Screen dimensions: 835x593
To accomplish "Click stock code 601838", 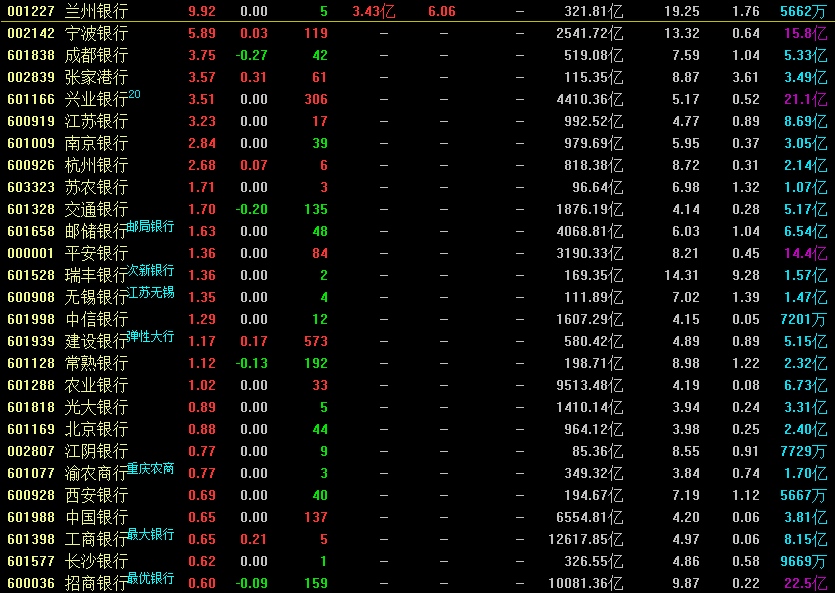I will (31, 55).
